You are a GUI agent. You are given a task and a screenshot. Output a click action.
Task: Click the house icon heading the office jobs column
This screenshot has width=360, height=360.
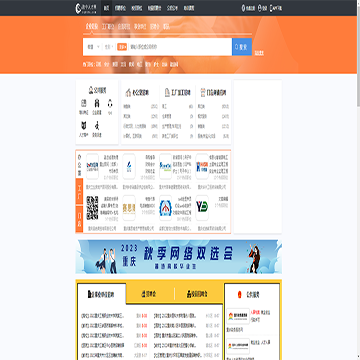(127, 92)
